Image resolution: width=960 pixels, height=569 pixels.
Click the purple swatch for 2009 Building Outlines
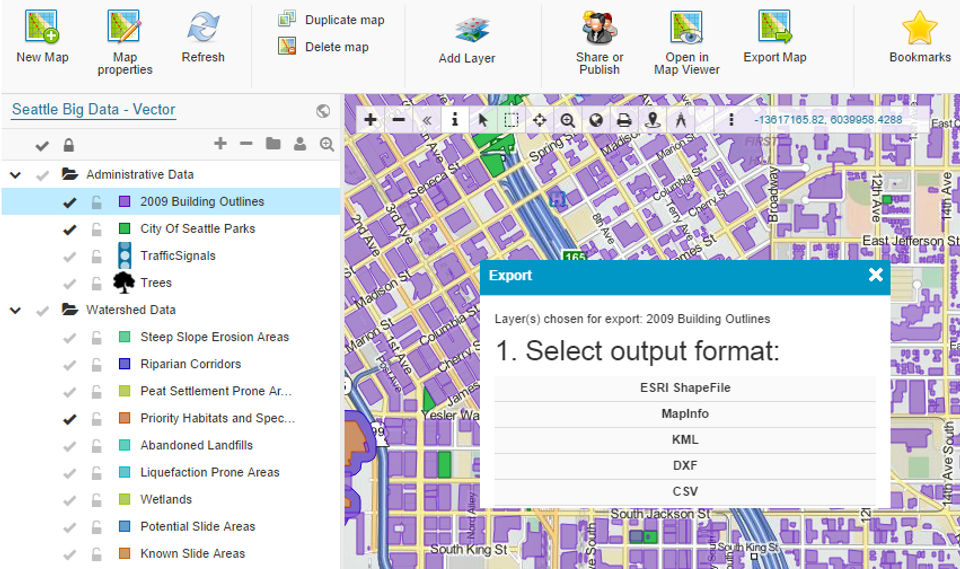[x=124, y=202]
